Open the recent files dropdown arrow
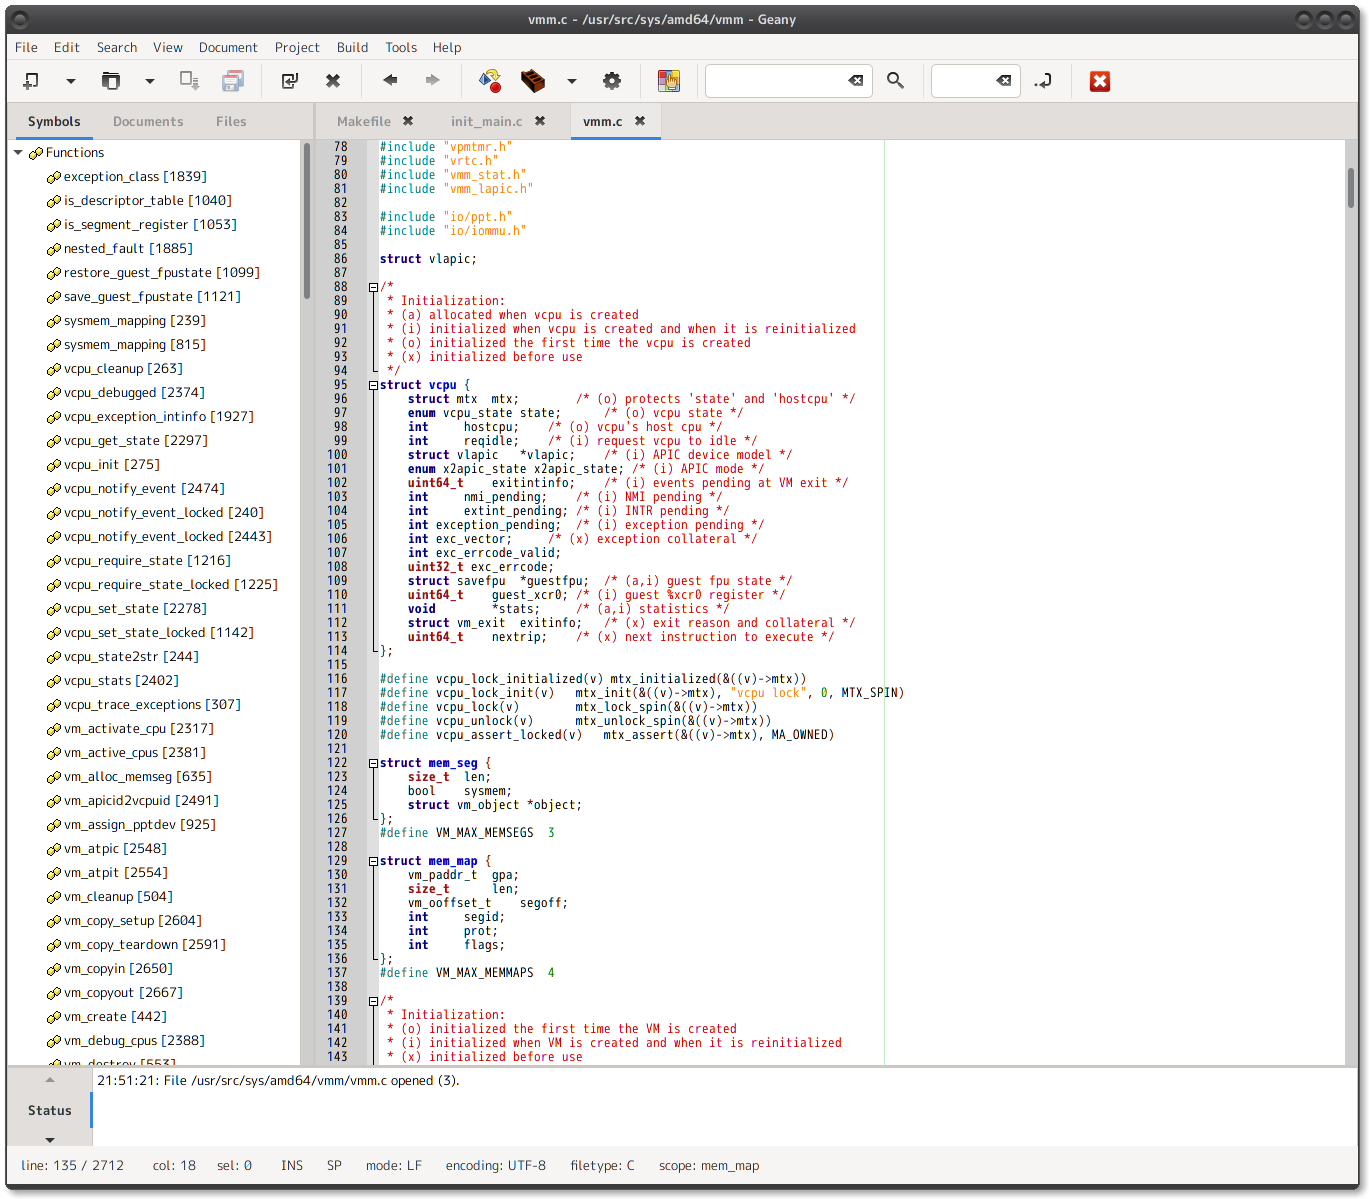 (x=149, y=81)
